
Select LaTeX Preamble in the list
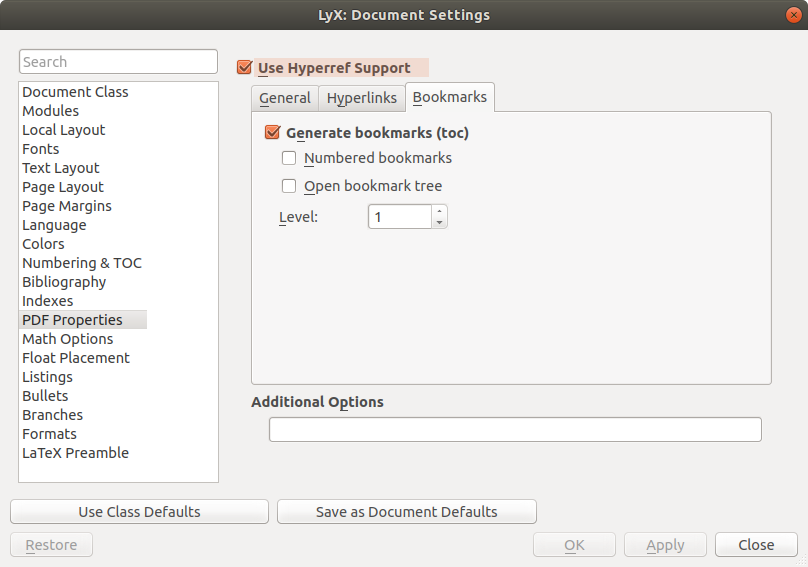[75, 453]
